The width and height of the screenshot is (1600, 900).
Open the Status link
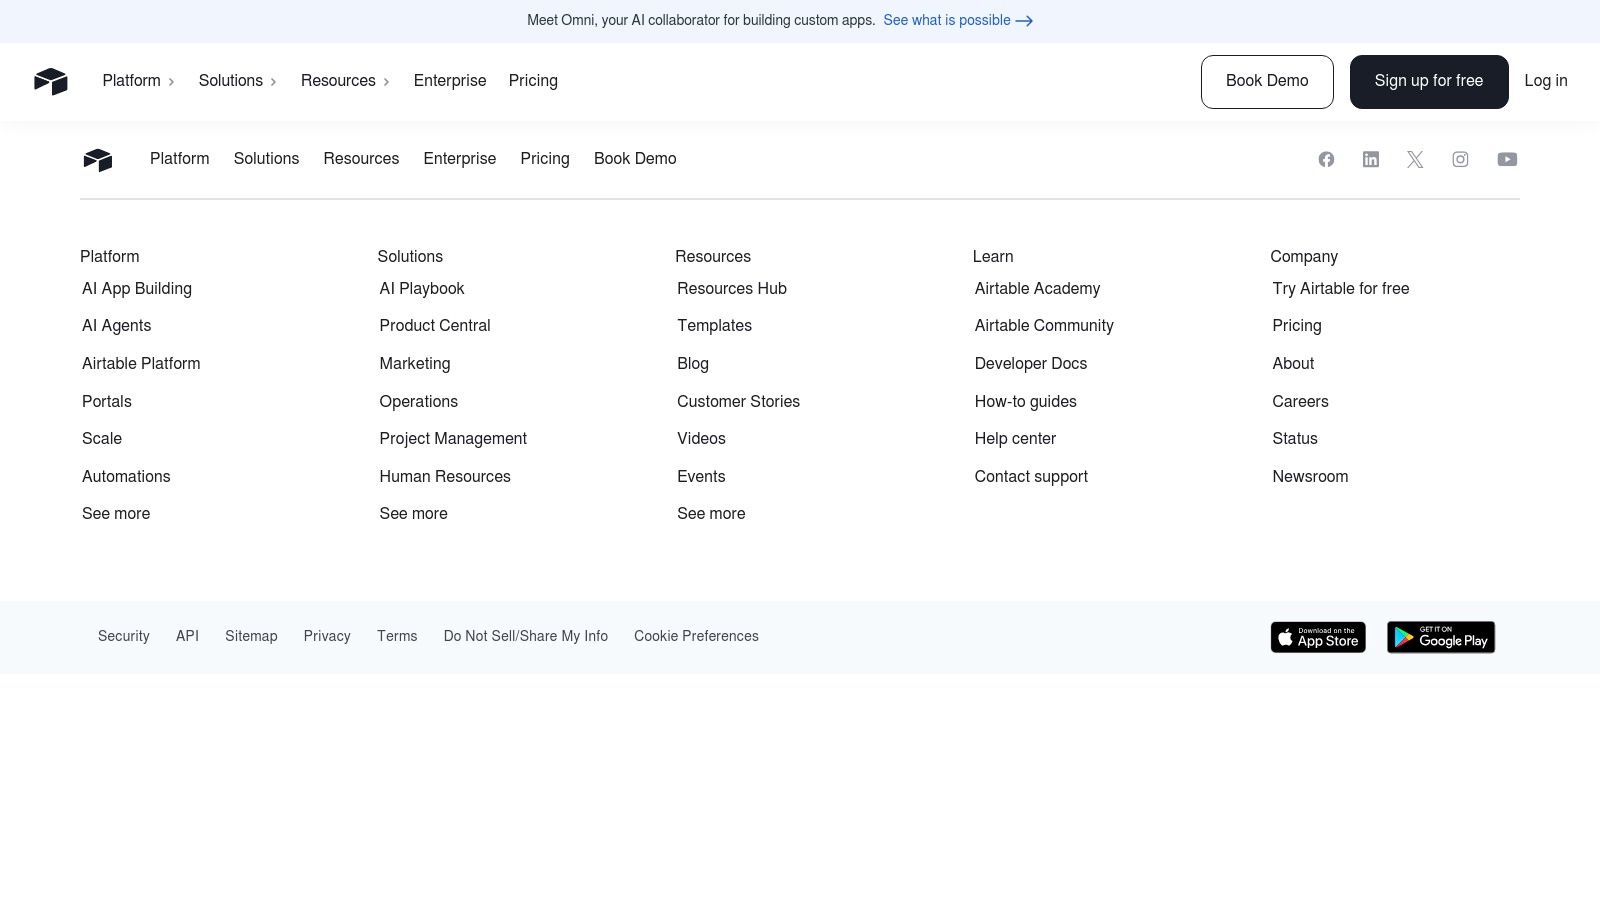1295,439
